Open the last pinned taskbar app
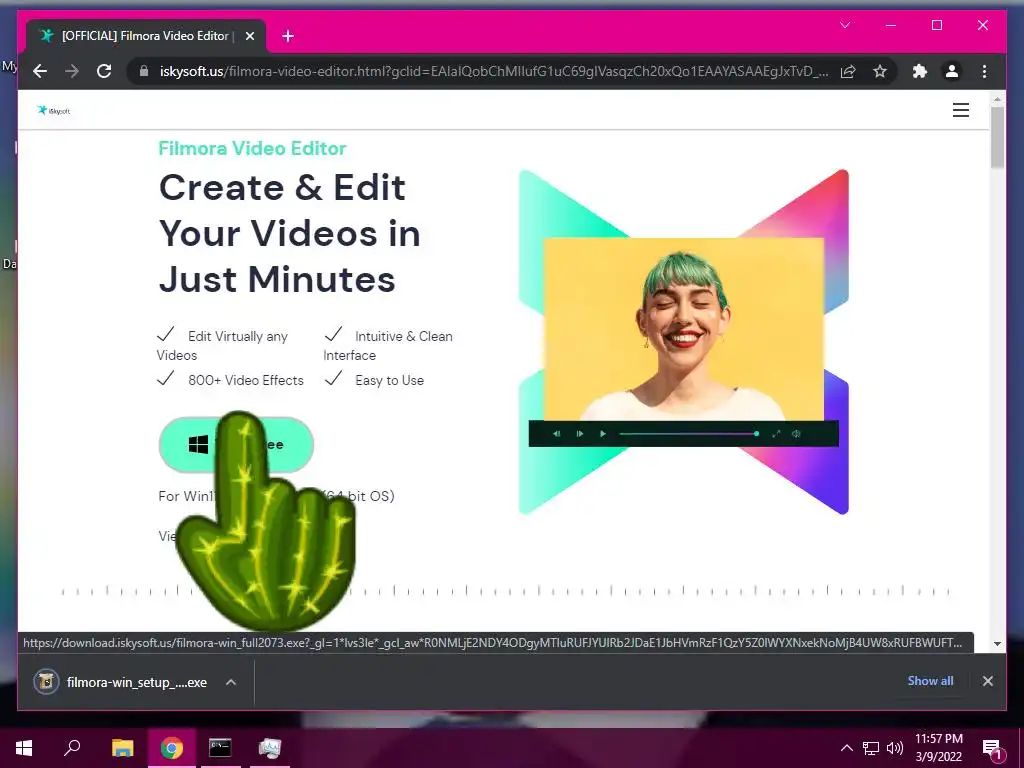 pyautogui.click(x=269, y=747)
